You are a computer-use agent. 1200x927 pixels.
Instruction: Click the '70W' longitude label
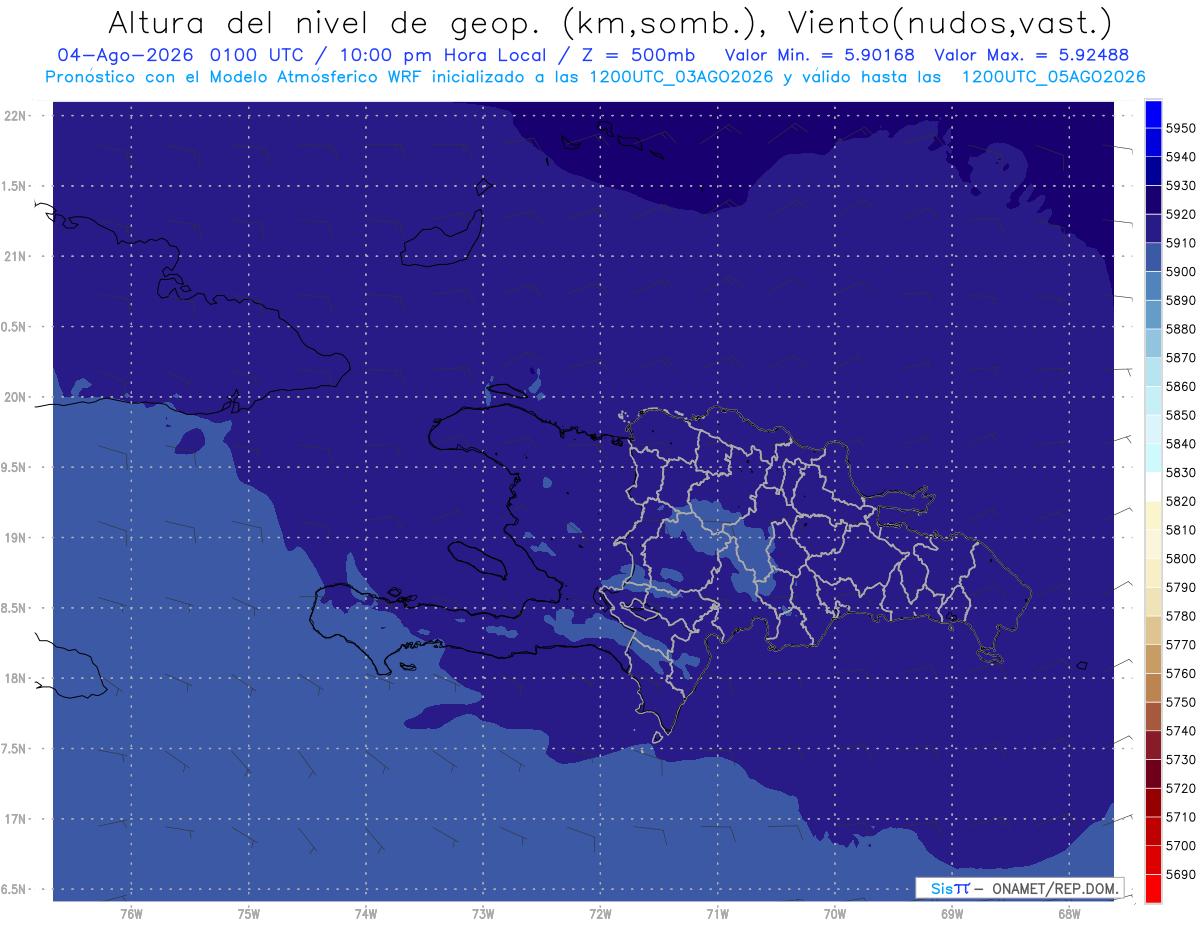835,913
